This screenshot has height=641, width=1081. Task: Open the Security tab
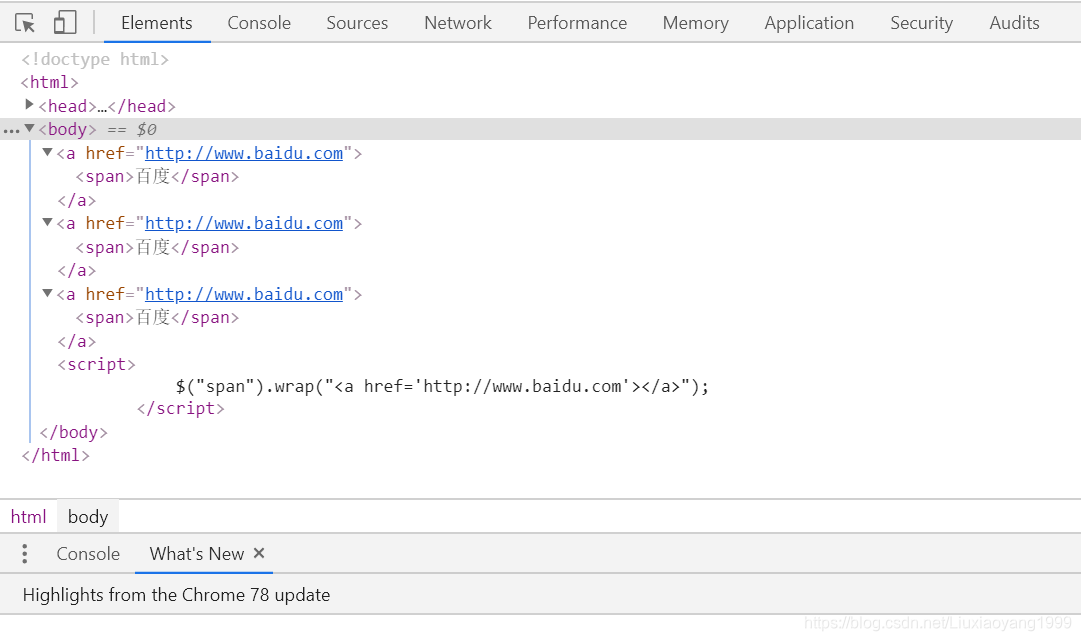921,23
